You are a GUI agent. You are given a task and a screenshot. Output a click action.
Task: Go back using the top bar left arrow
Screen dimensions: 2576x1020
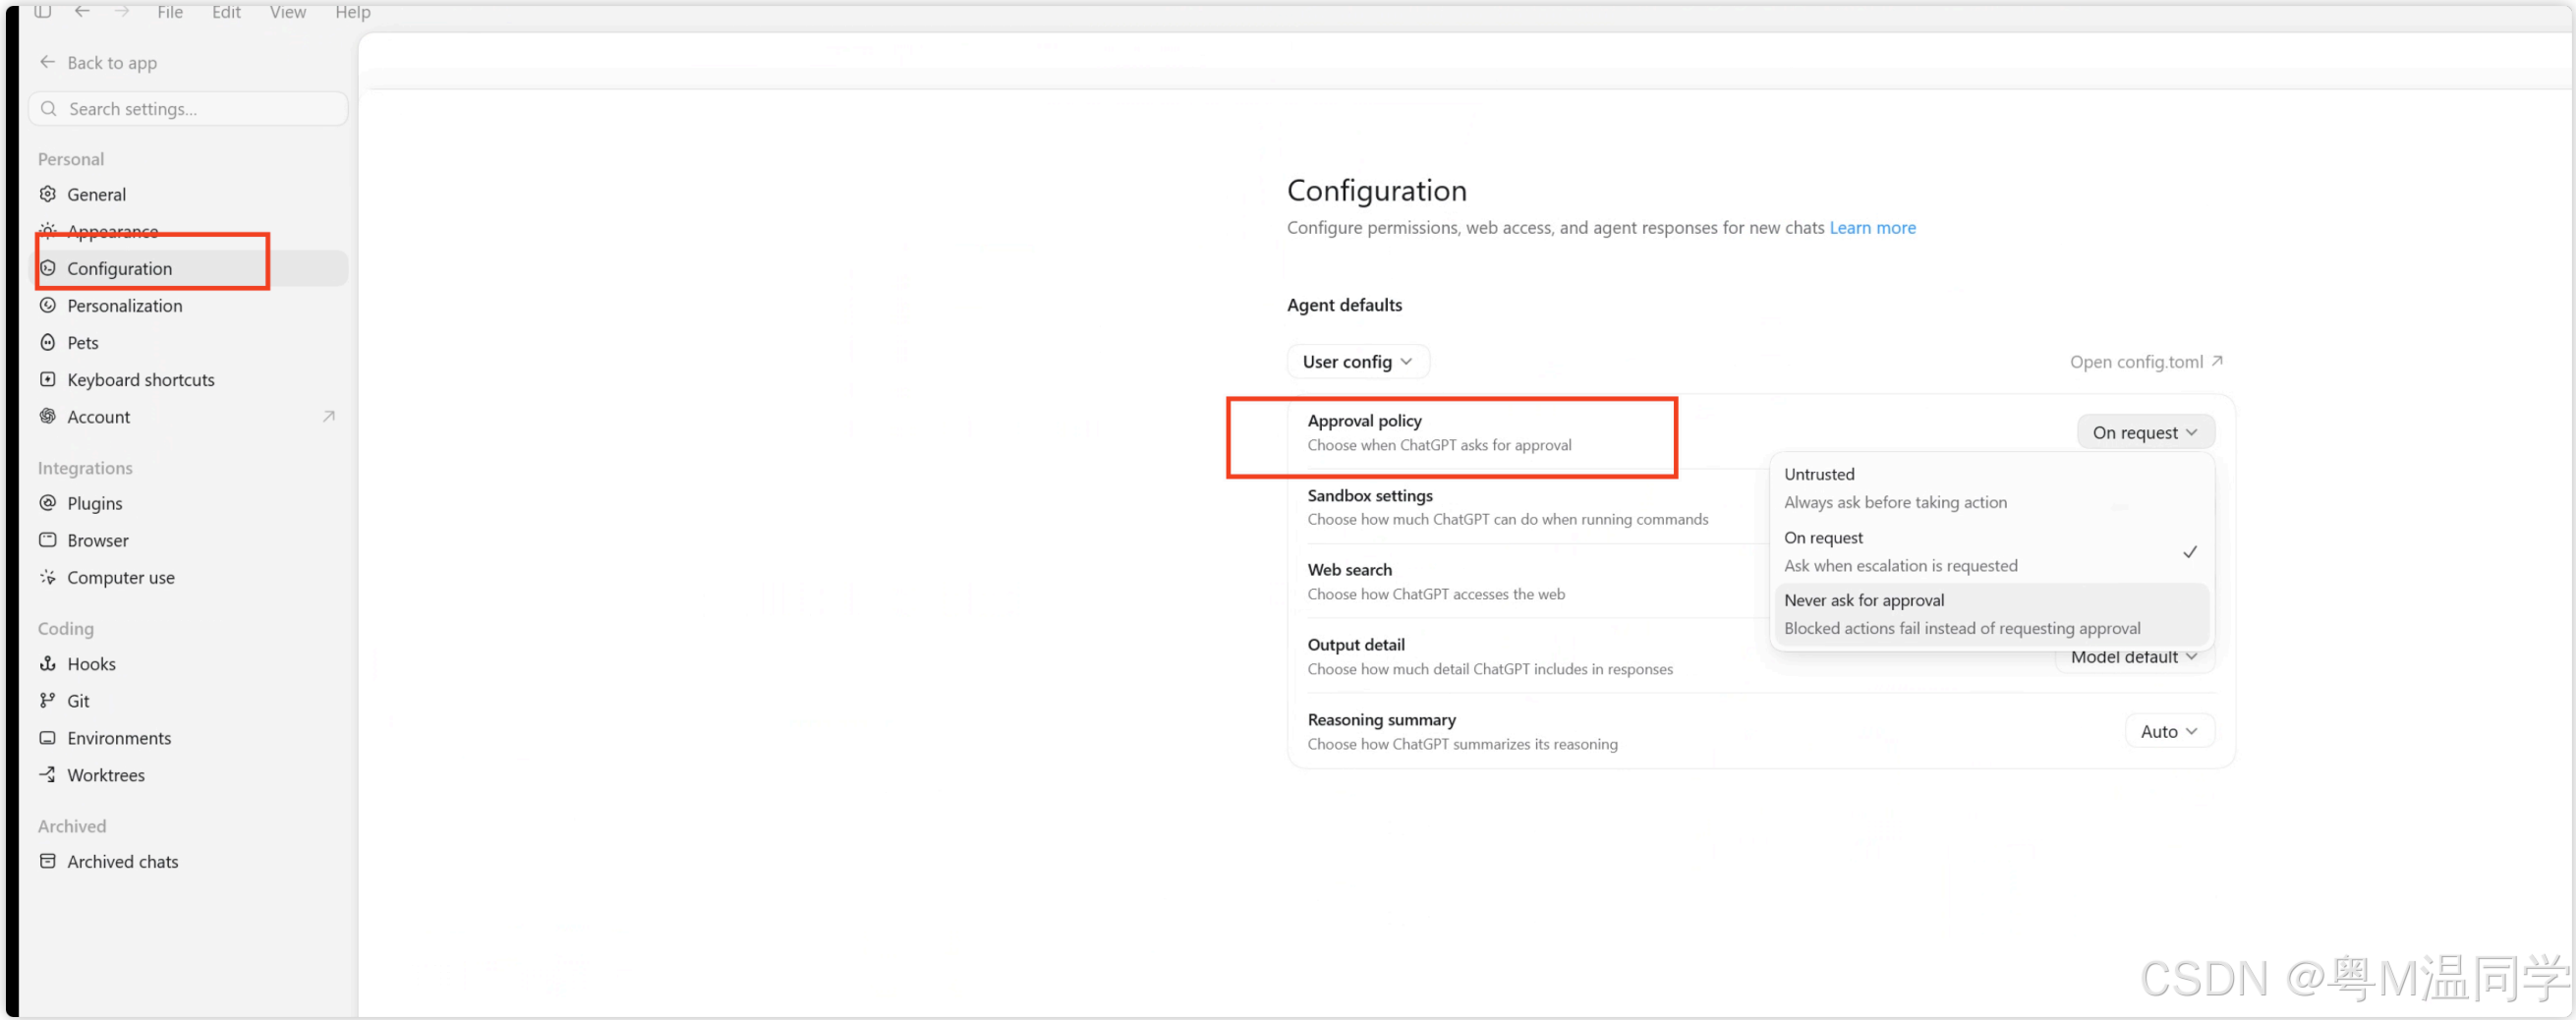pyautogui.click(x=82, y=12)
